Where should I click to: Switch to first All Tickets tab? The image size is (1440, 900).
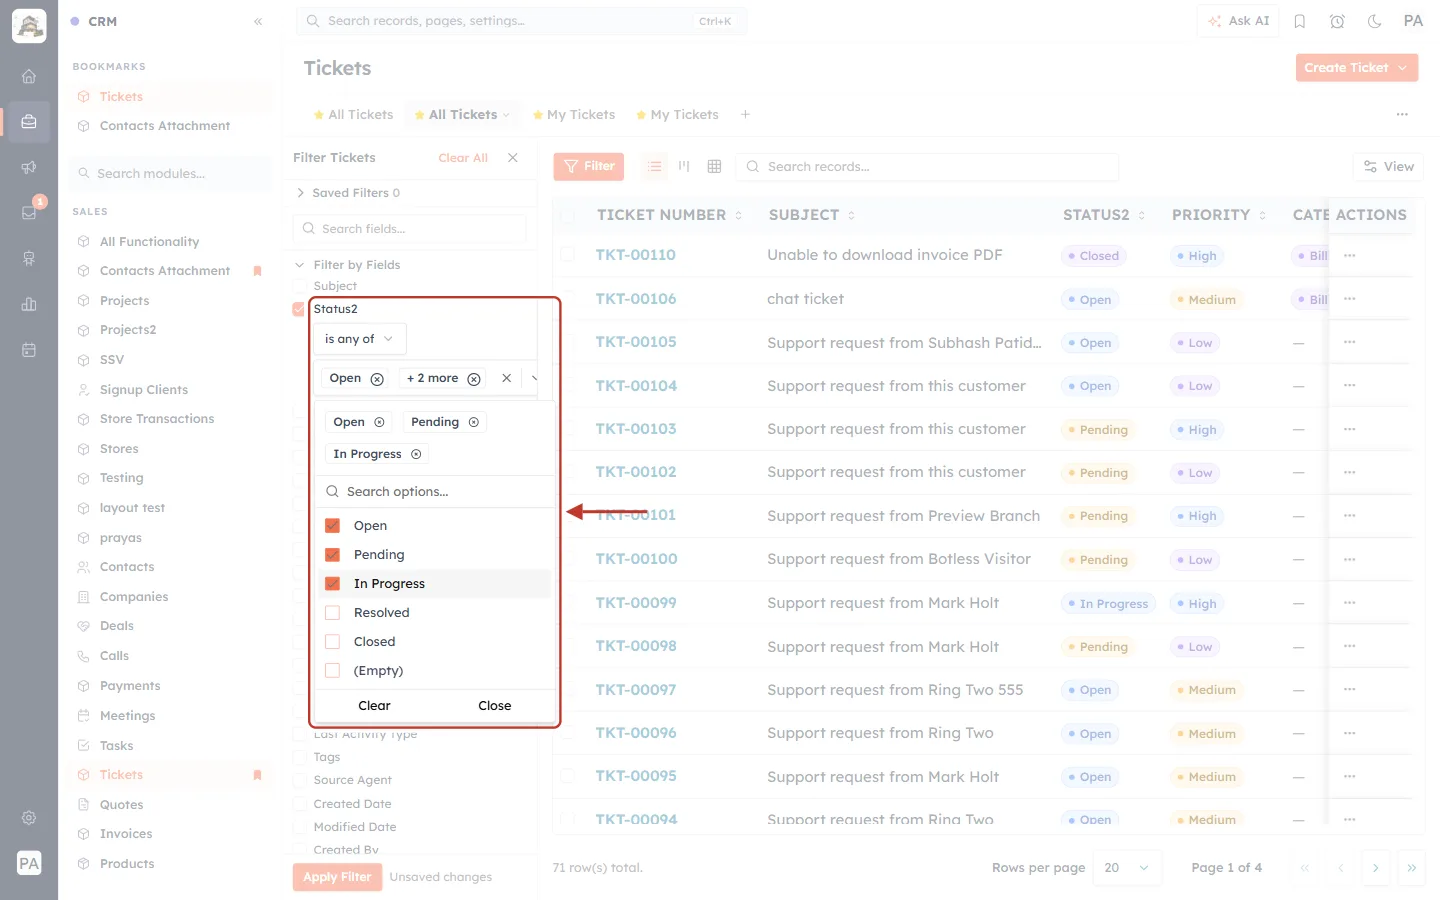click(353, 115)
